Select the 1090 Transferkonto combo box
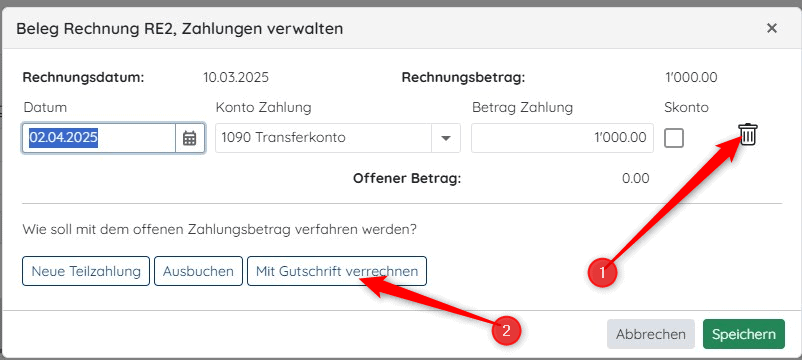Screen dimensions: 802x360 (338, 138)
